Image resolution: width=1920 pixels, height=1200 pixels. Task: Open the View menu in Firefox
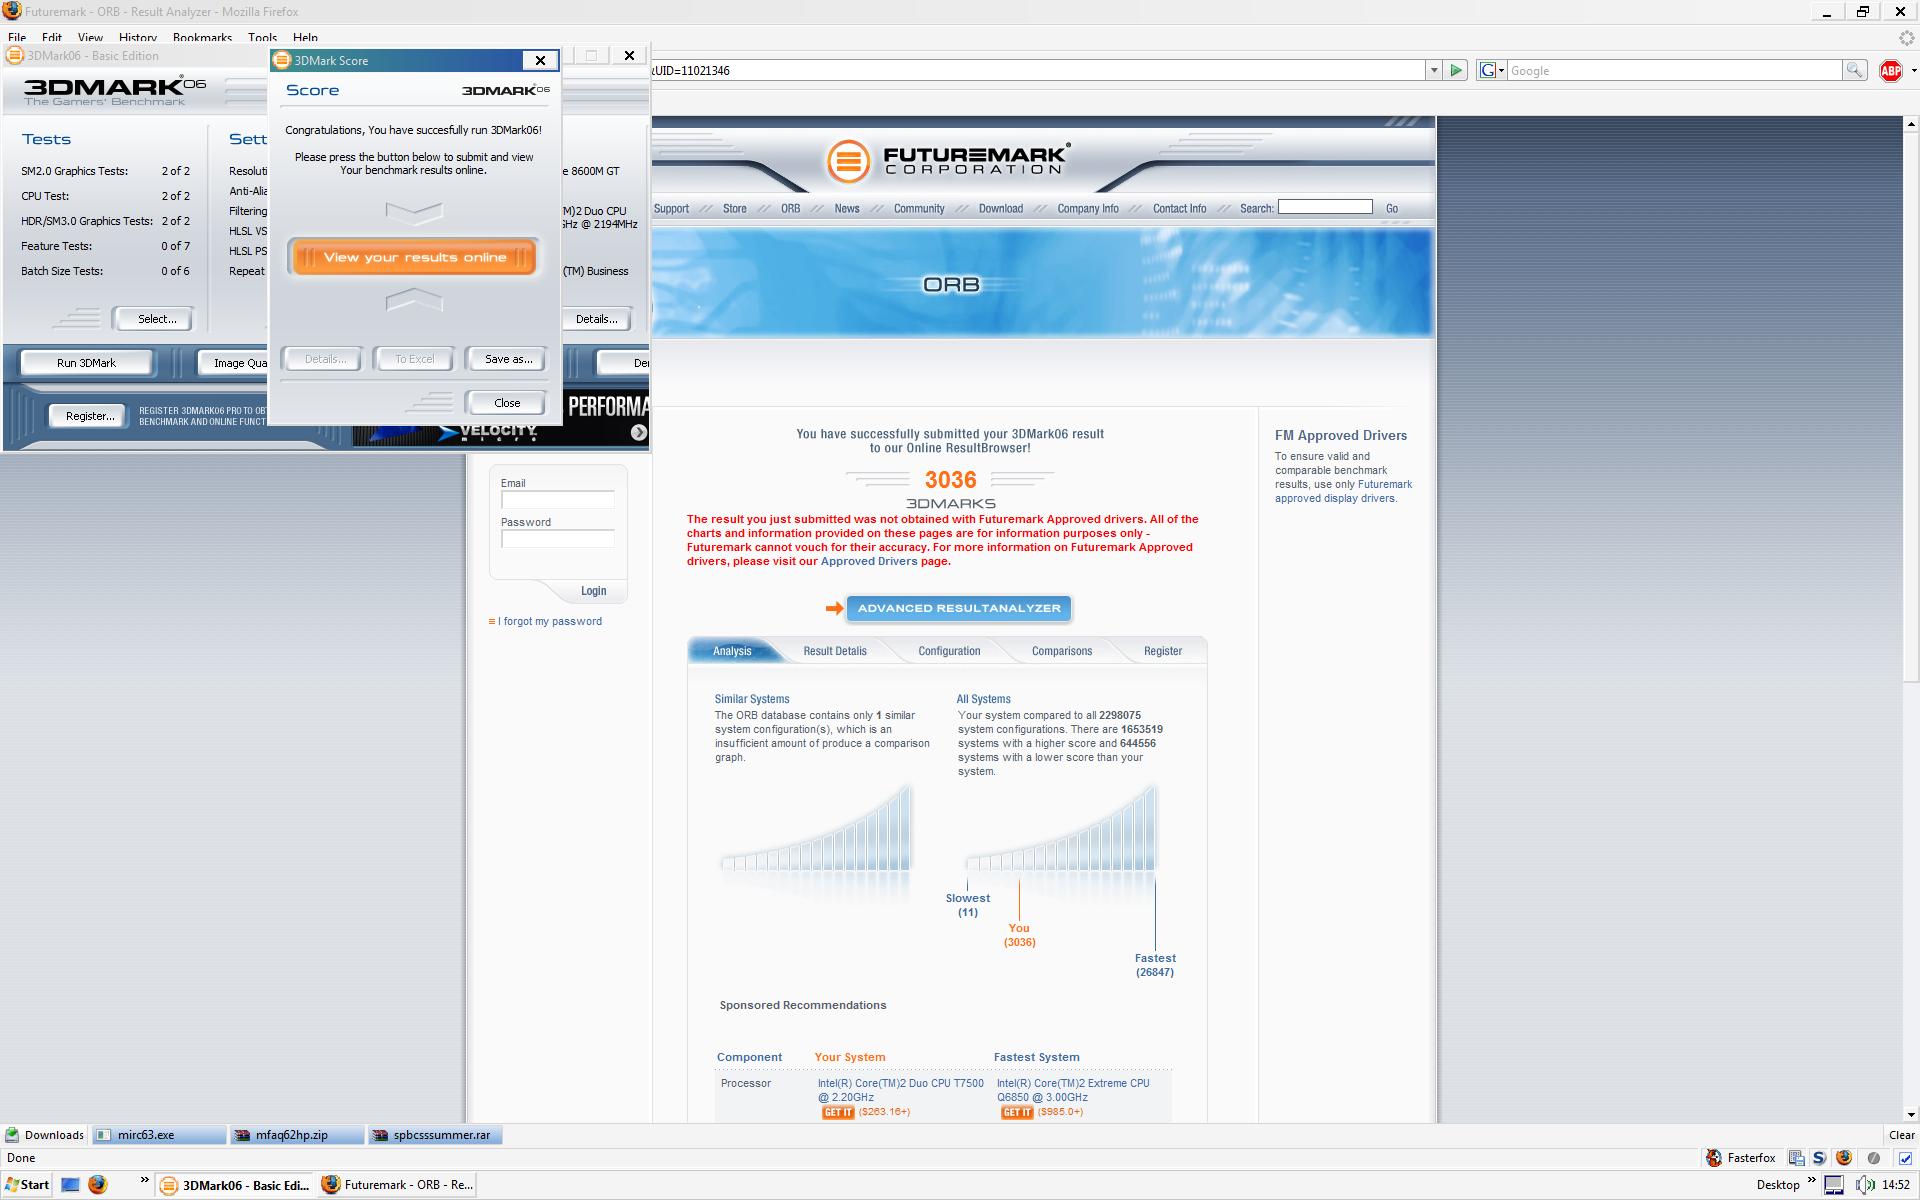click(x=90, y=38)
